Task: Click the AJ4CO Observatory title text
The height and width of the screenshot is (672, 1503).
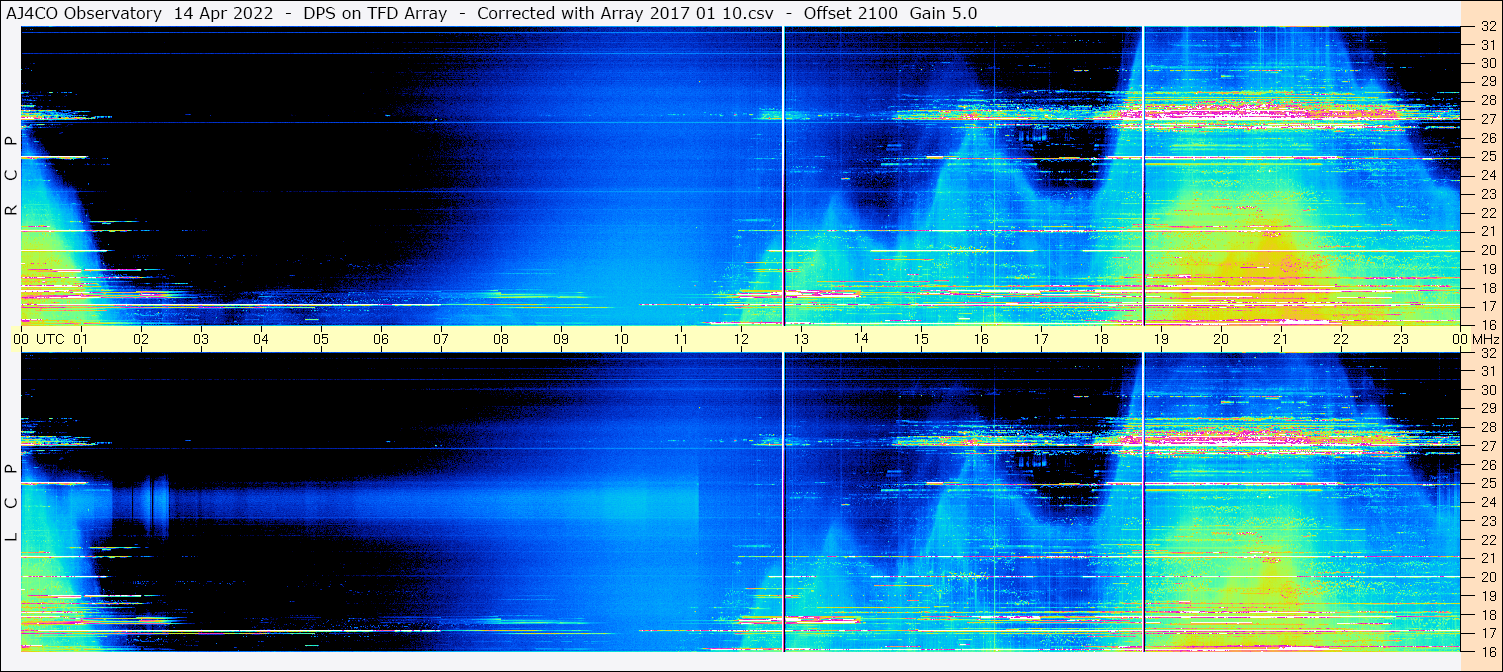Action: point(84,13)
